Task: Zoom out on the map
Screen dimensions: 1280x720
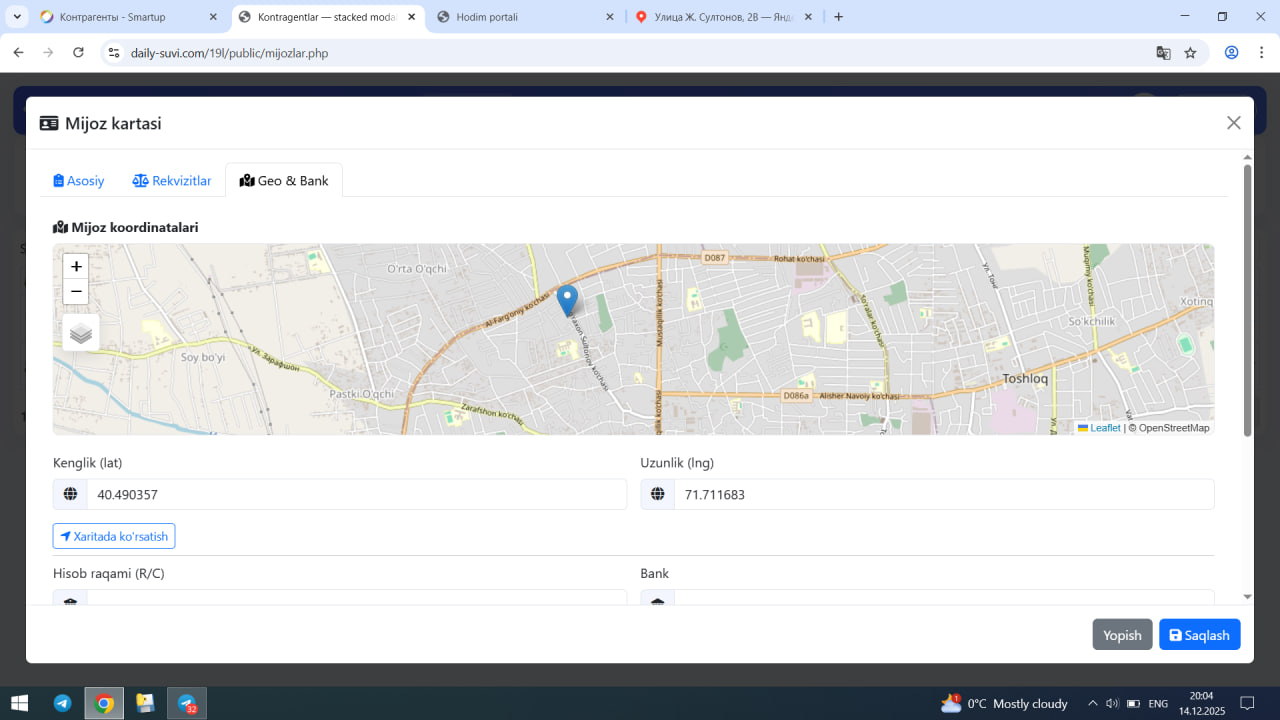Action: 76,292
